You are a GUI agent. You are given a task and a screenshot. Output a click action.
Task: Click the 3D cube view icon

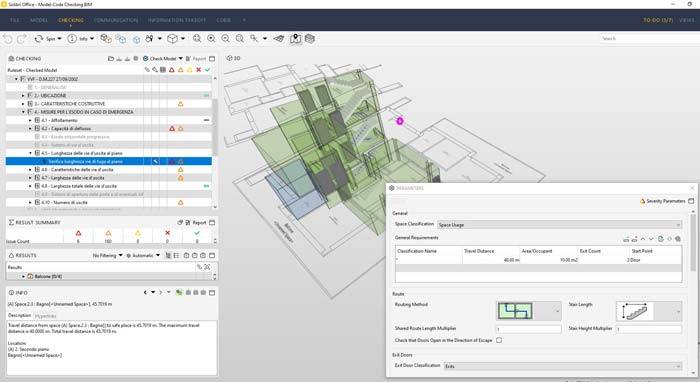pos(172,39)
